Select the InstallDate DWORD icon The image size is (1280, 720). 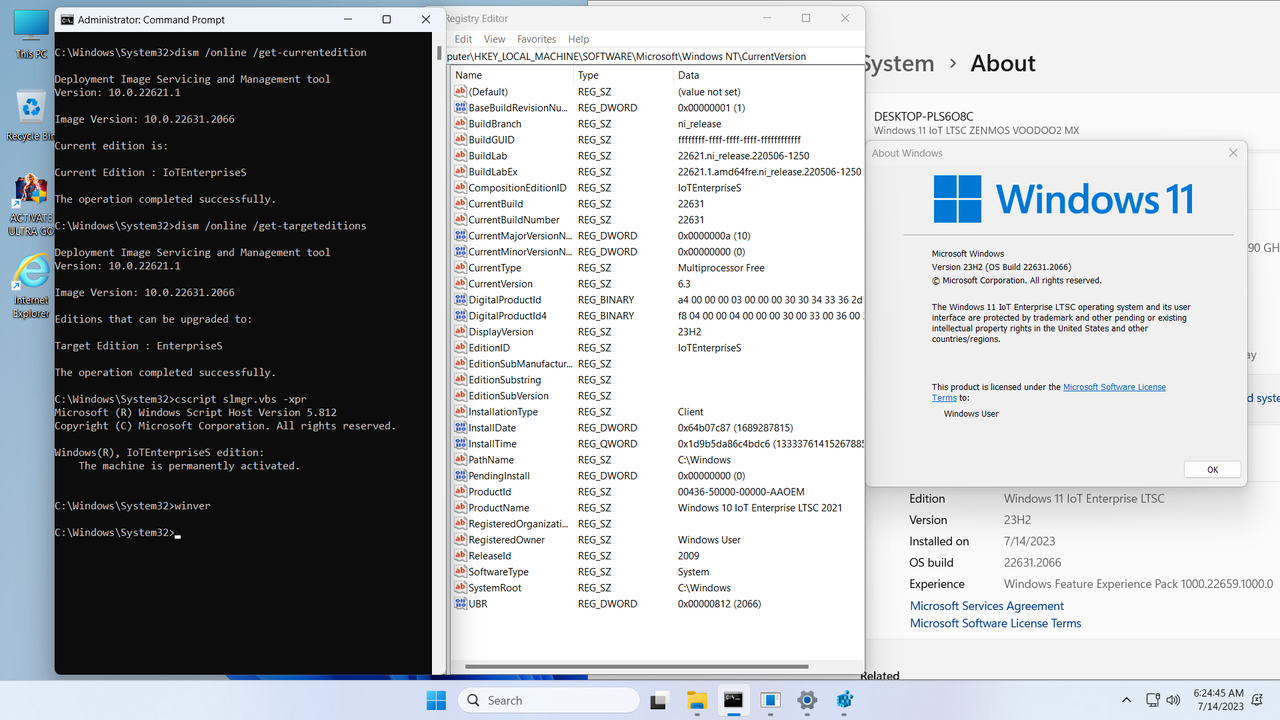pyautogui.click(x=460, y=428)
